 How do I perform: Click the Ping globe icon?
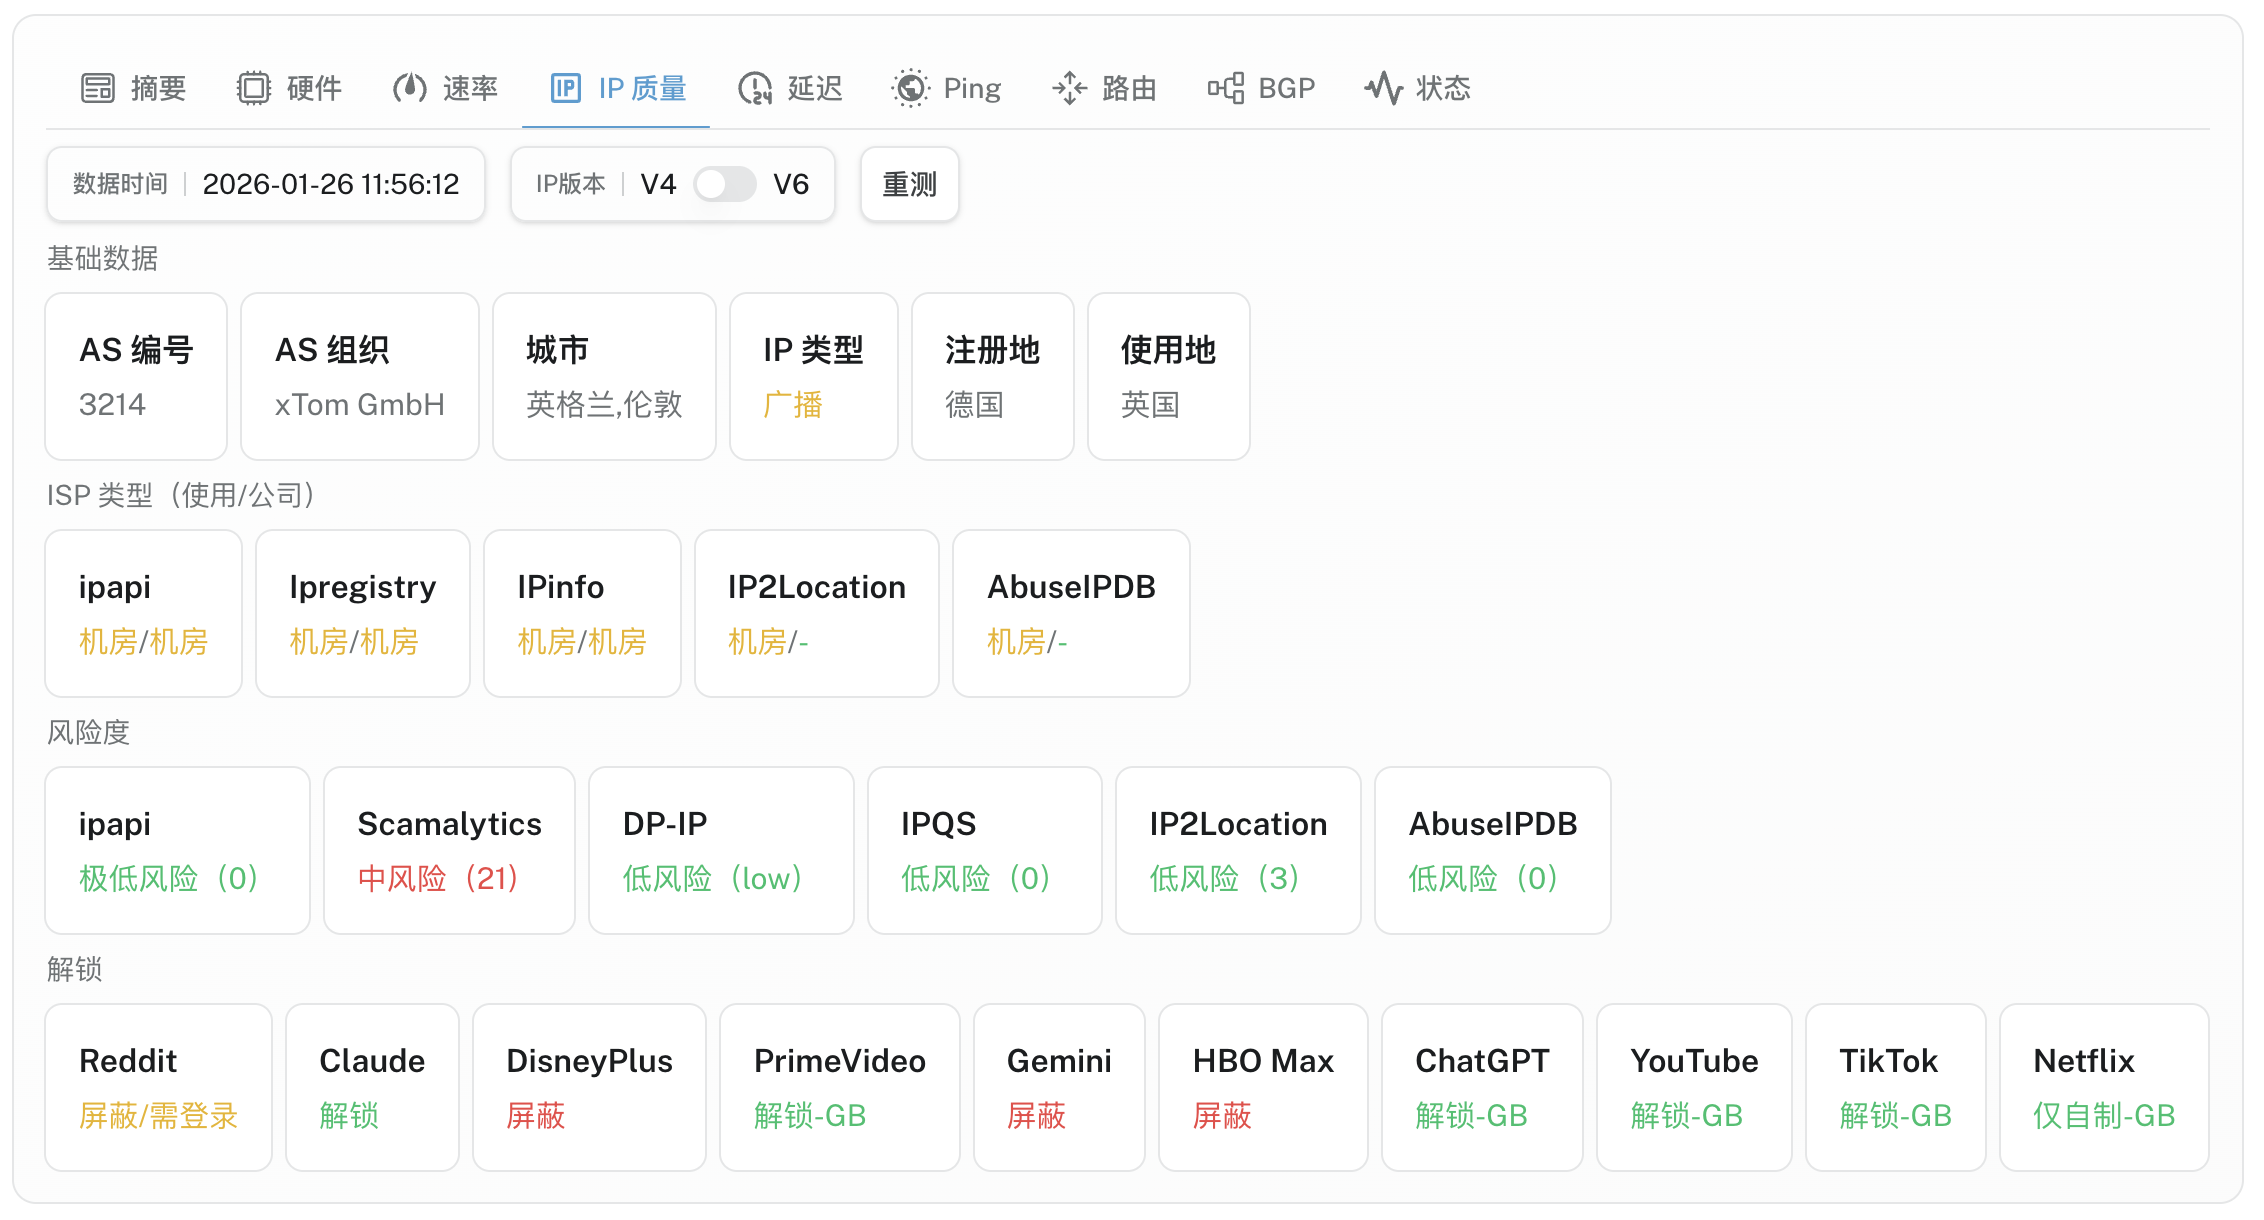pos(910,88)
